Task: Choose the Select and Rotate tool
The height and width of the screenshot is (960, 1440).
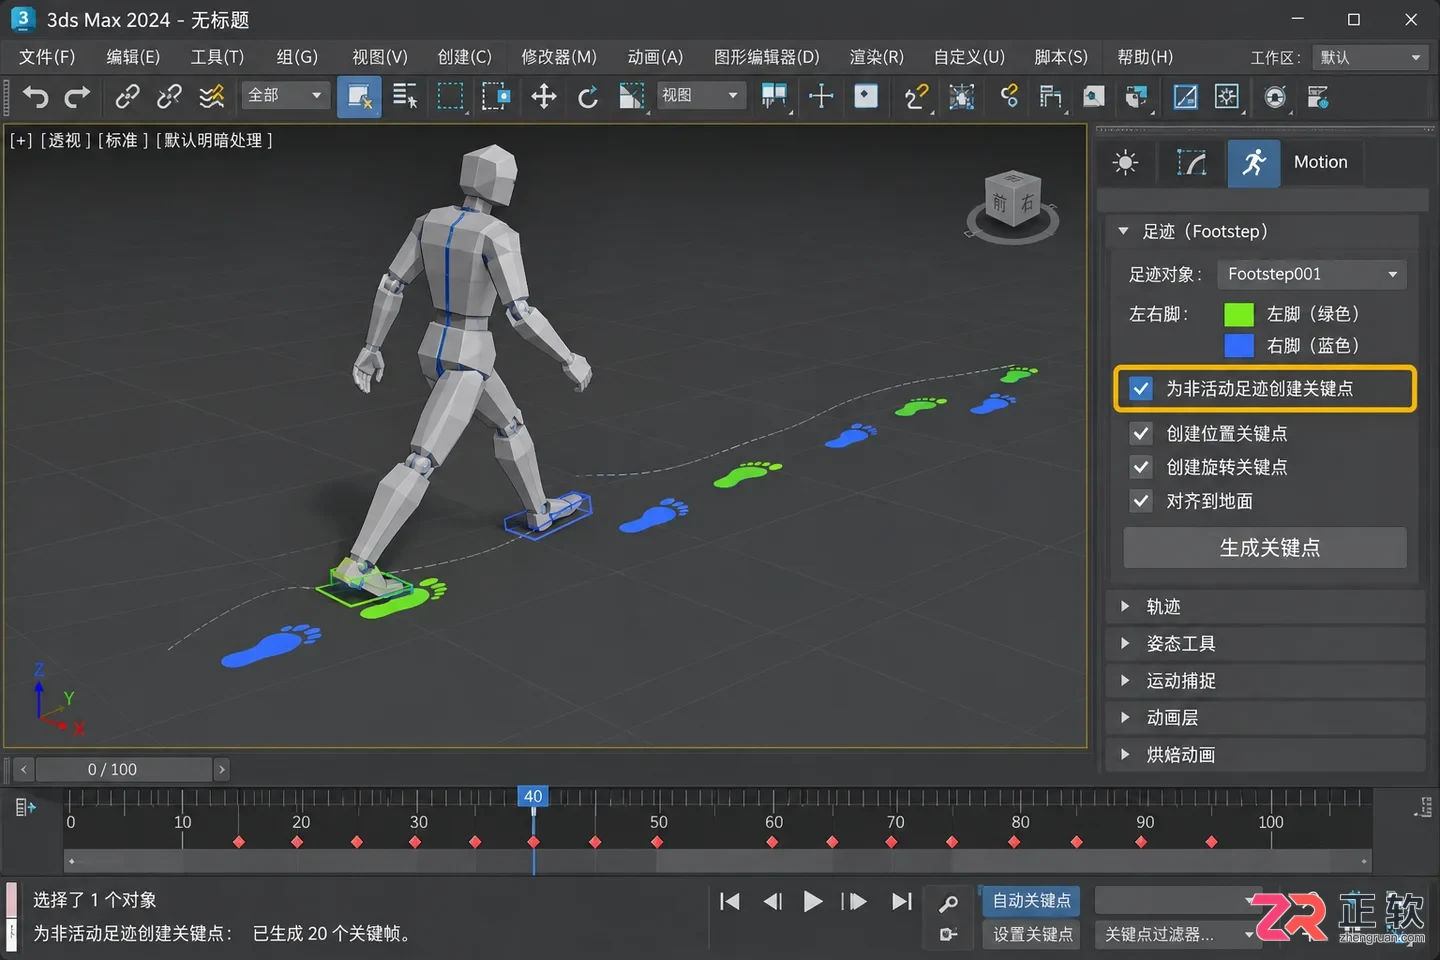Action: point(588,97)
